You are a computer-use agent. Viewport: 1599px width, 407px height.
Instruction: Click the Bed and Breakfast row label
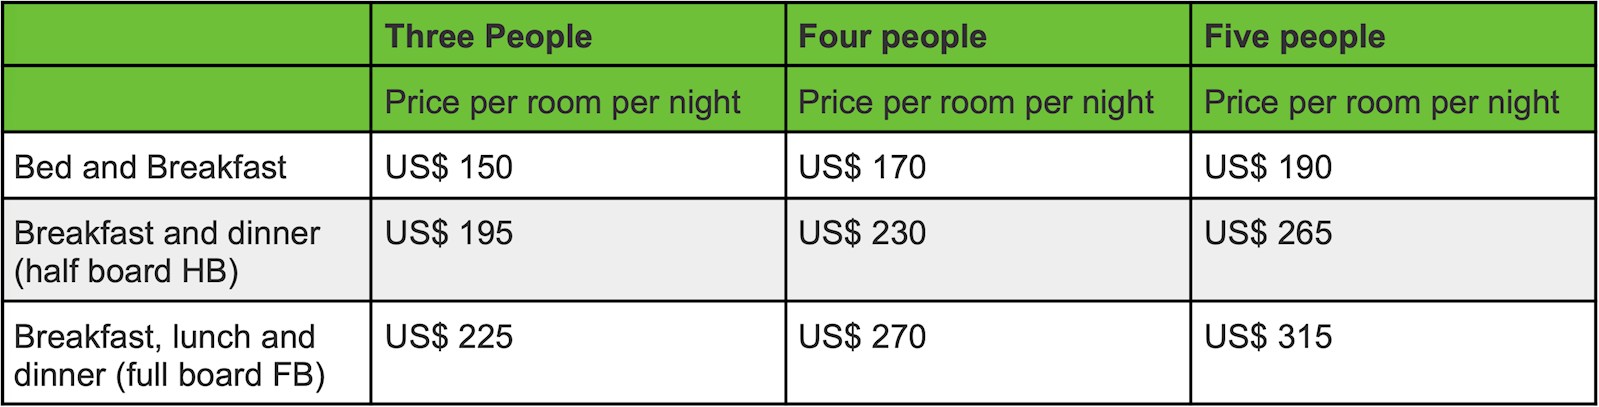pyautogui.click(x=150, y=167)
